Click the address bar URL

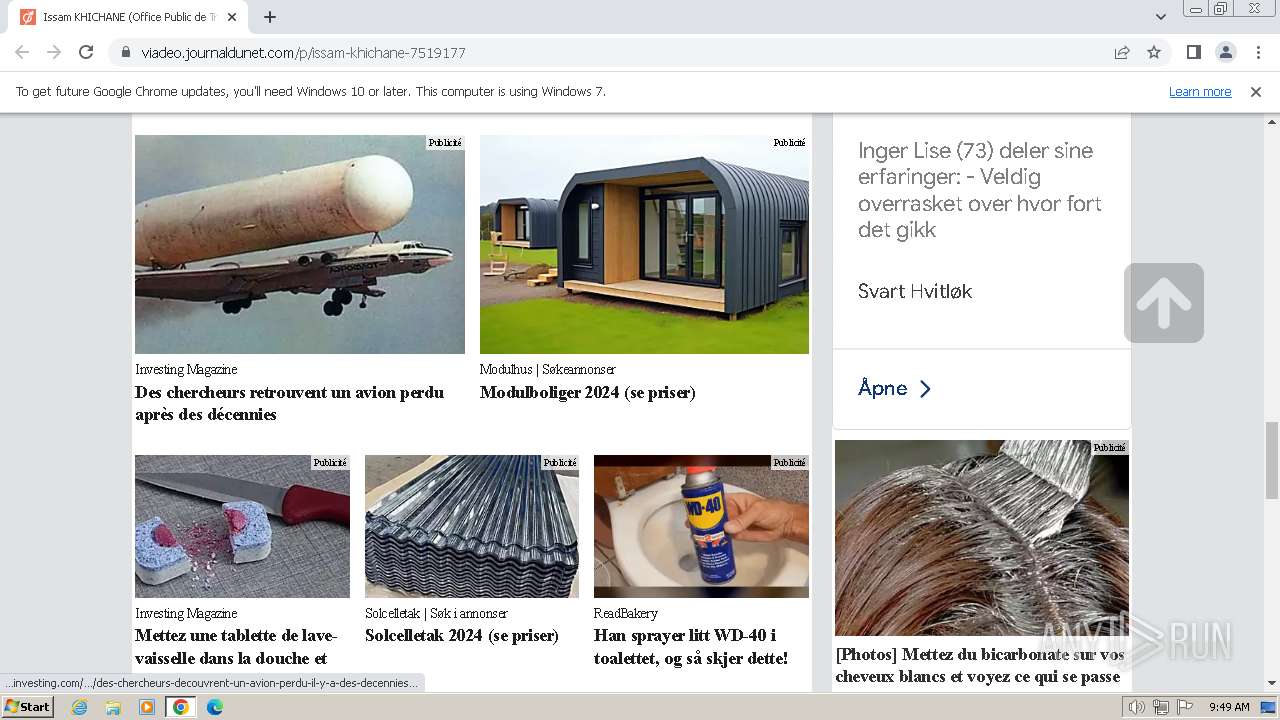[x=303, y=52]
